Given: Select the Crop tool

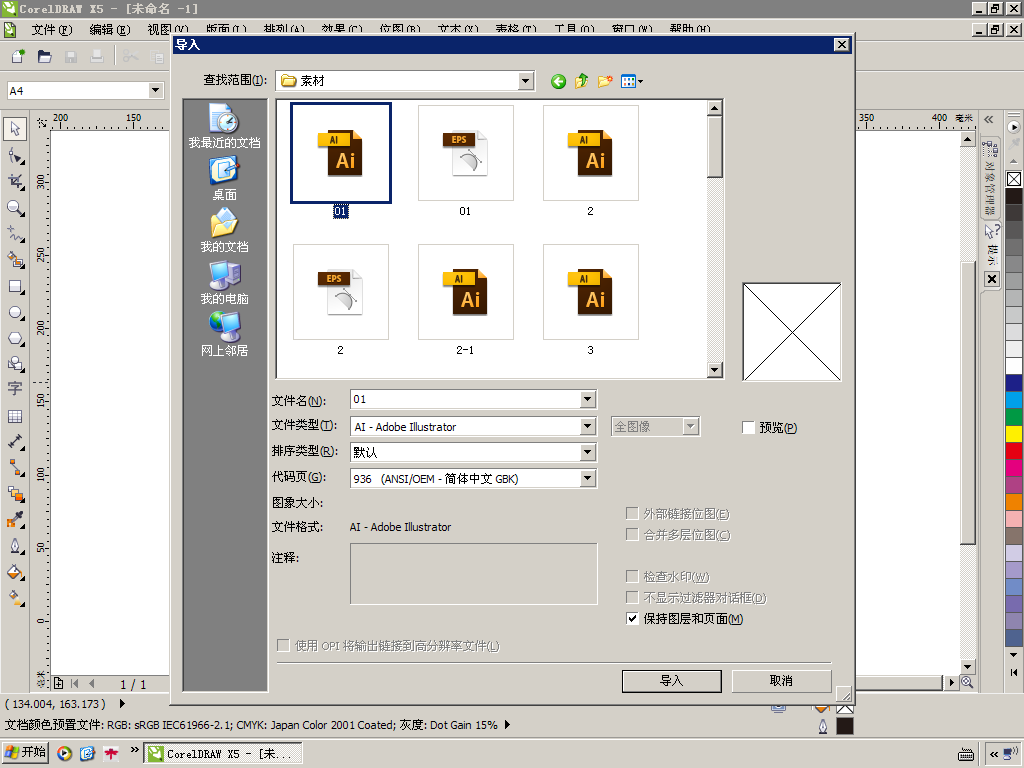Looking at the screenshot, I should 15,182.
